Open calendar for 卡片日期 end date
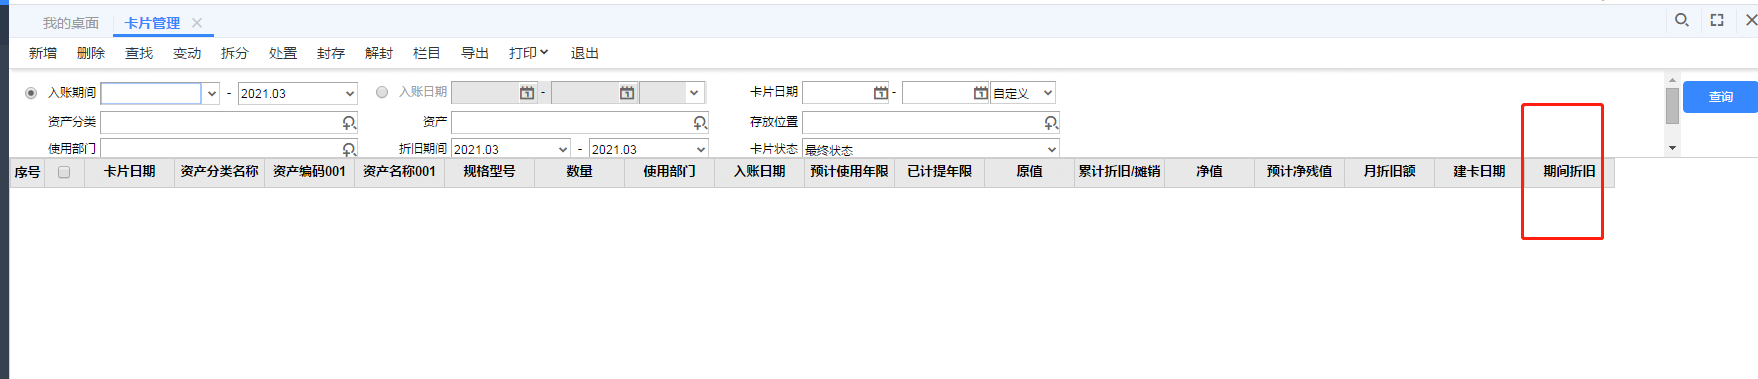Image resolution: width=1758 pixels, height=379 pixels. [980, 93]
